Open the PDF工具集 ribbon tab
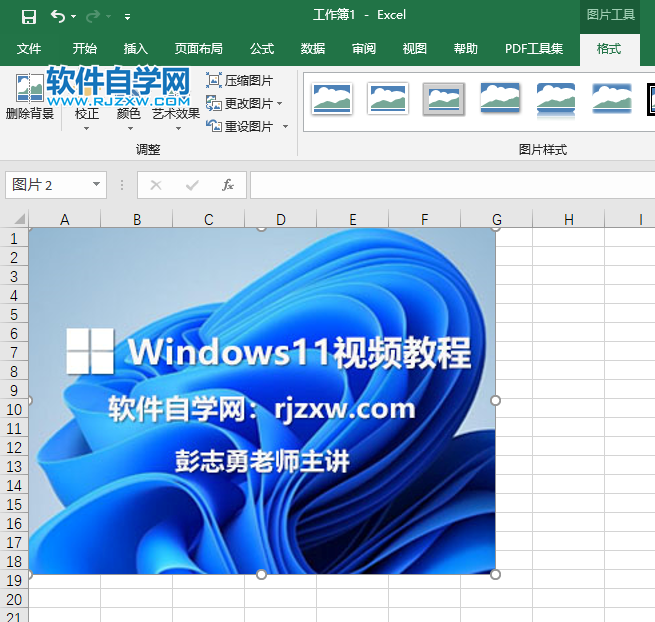Viewport: 655px width, 622px height. (x=534, y=49)
